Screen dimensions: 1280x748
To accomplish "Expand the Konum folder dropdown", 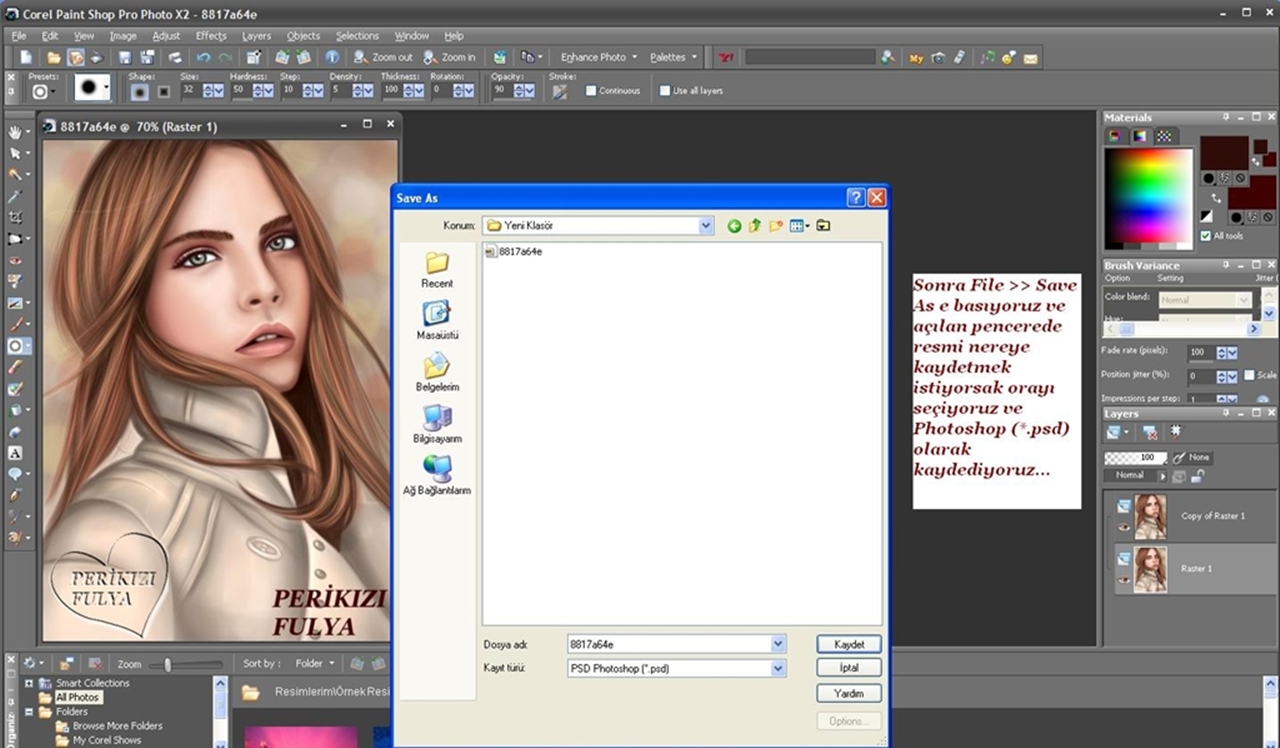I will point(706,226).
